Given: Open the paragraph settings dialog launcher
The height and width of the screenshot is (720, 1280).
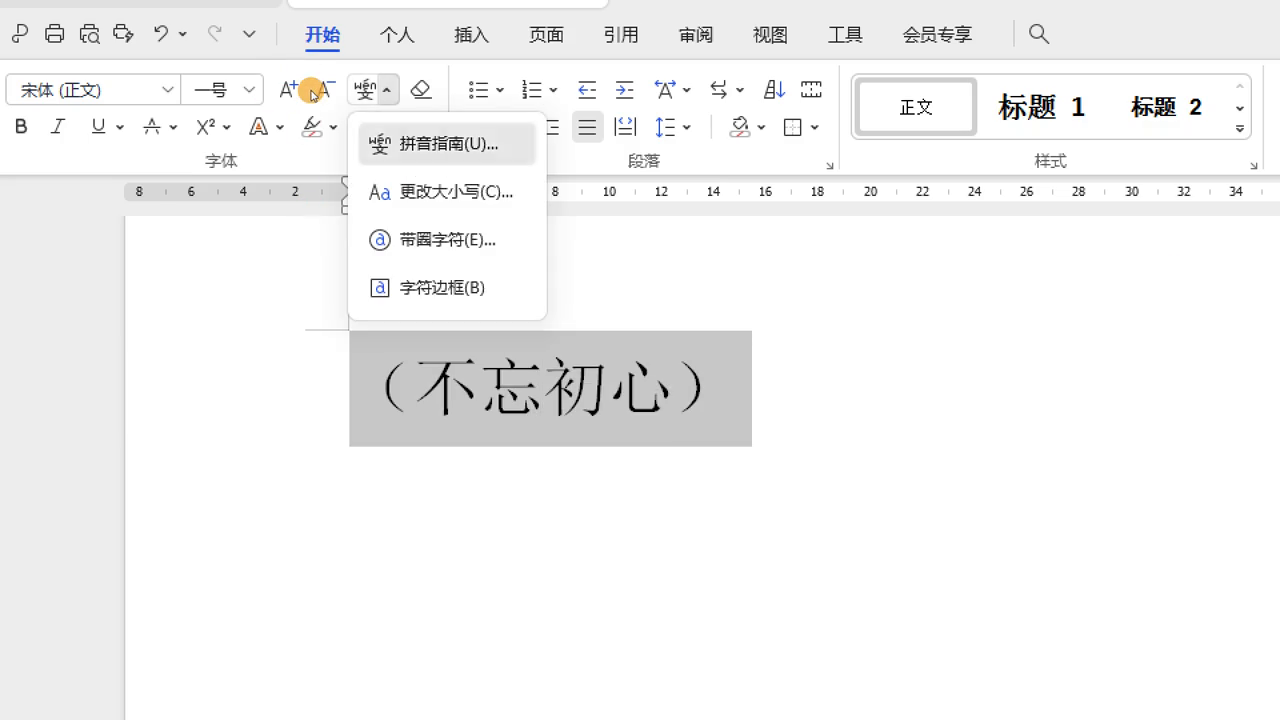Looking at the screenshot, I should pos(830,165).
